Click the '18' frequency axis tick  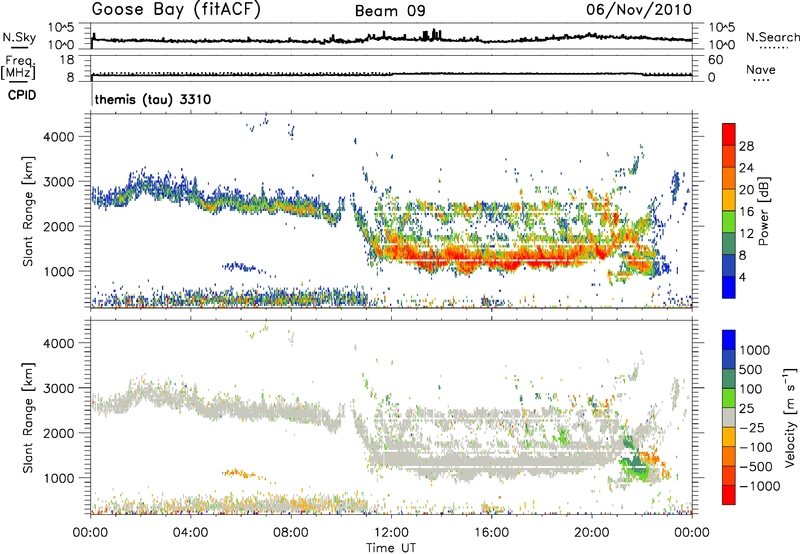(67, 59)
